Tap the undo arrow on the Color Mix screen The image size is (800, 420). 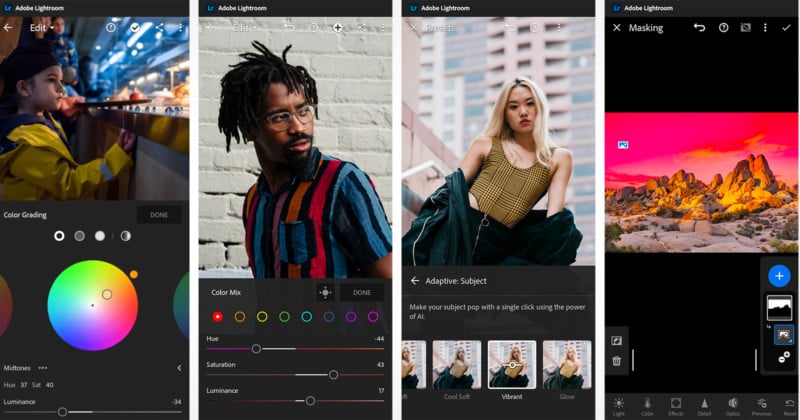coord(289,28)
